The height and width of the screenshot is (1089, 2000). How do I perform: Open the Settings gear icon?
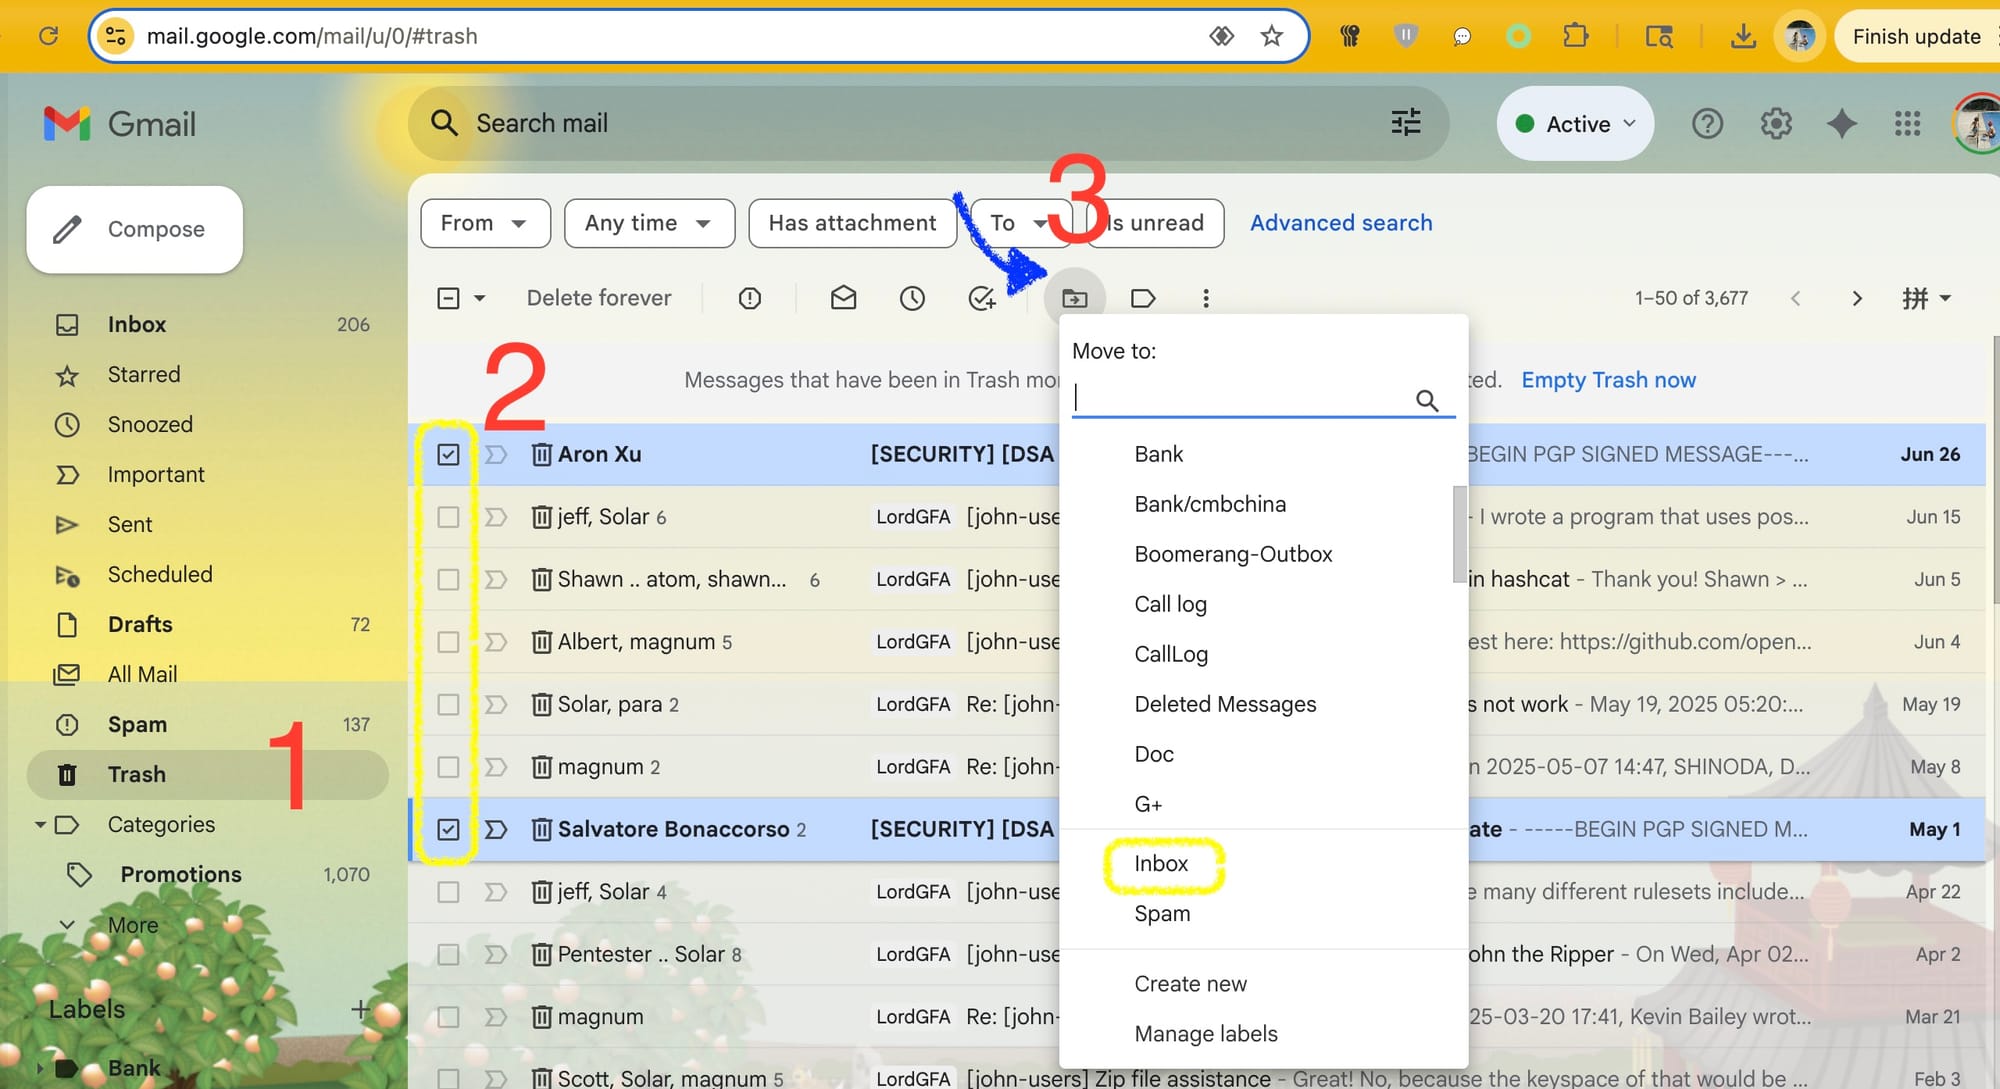tap(1776, 124)
